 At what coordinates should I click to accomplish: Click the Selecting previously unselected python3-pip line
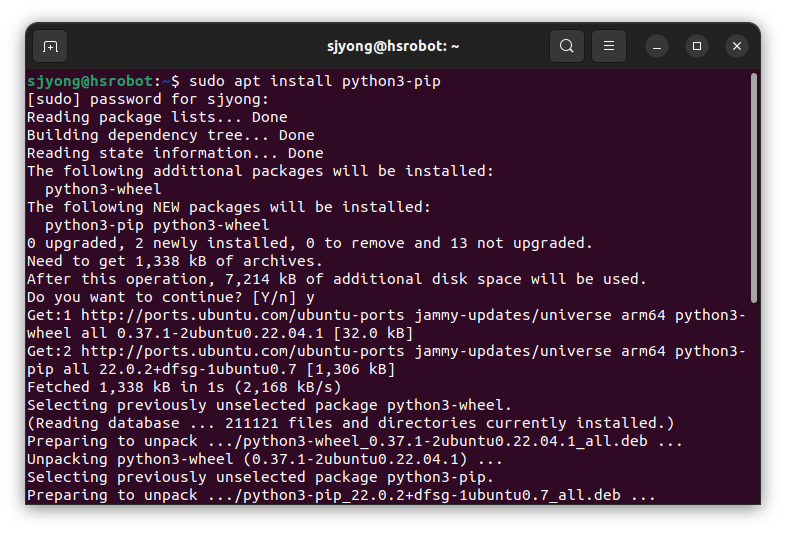(260, 477)
